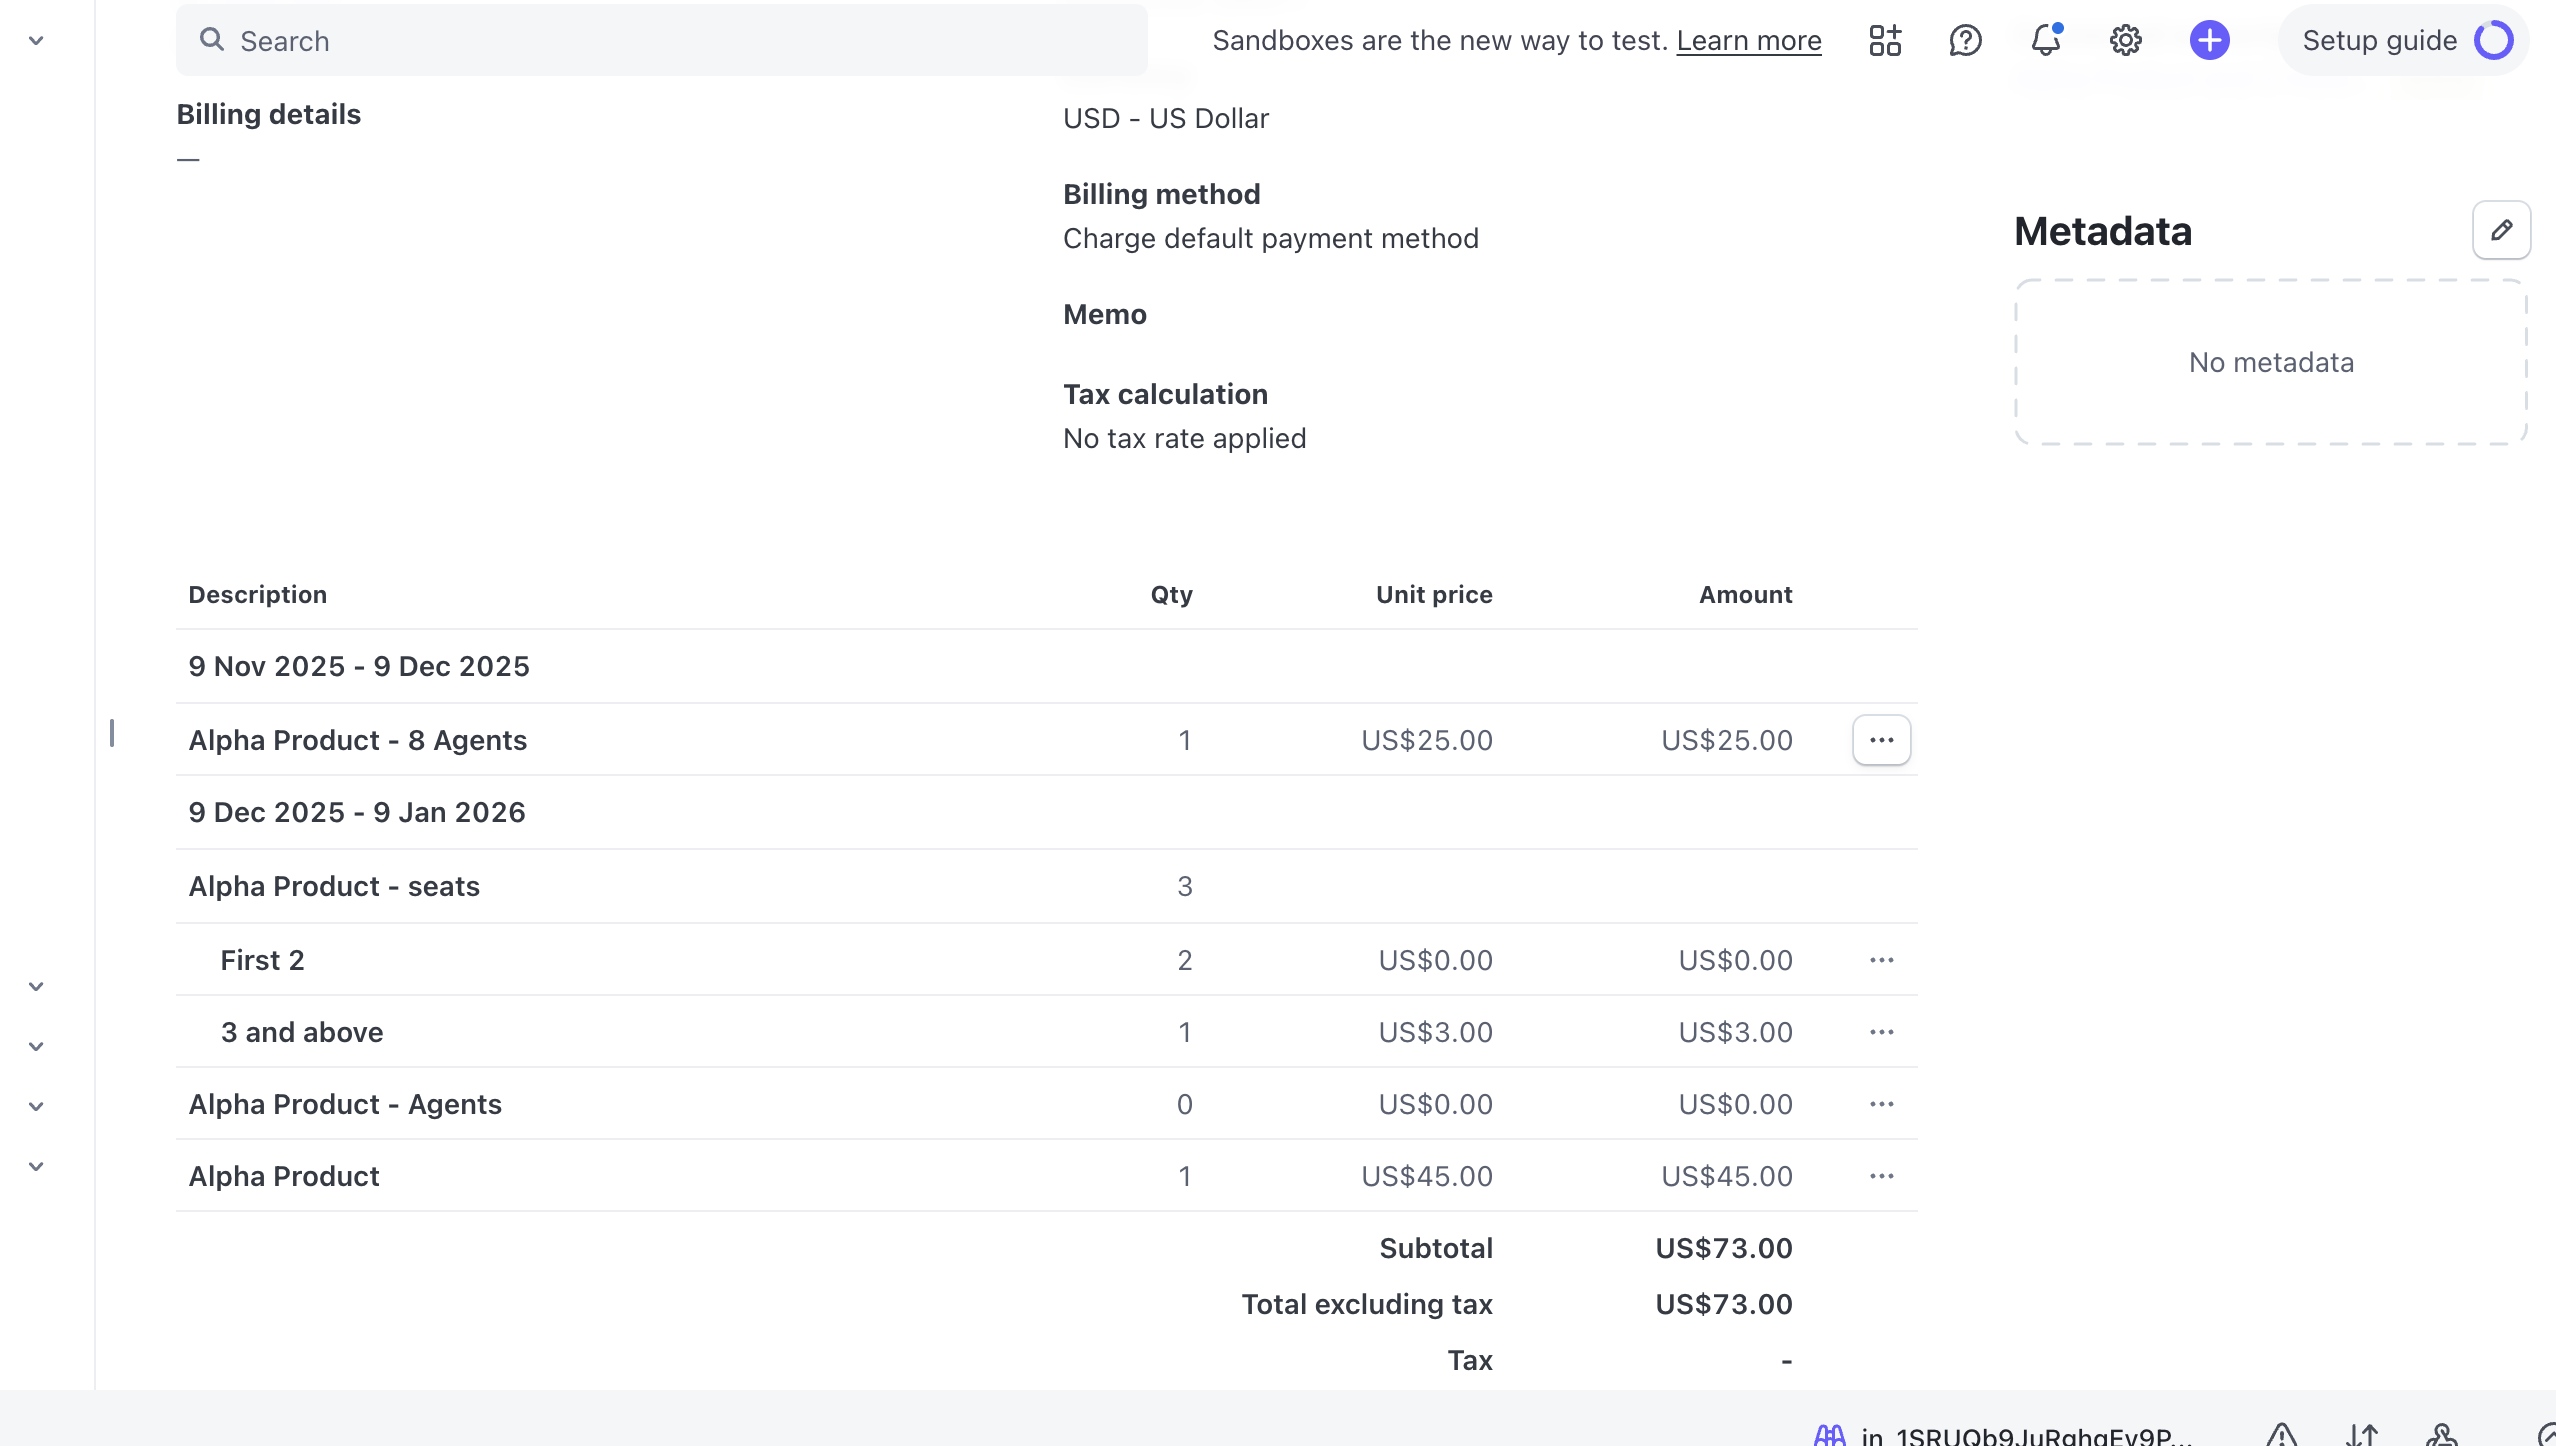2556x1446 pixels.
Task: Edit metadata with the pencil icon
Action: click(x=2501, y=231)
